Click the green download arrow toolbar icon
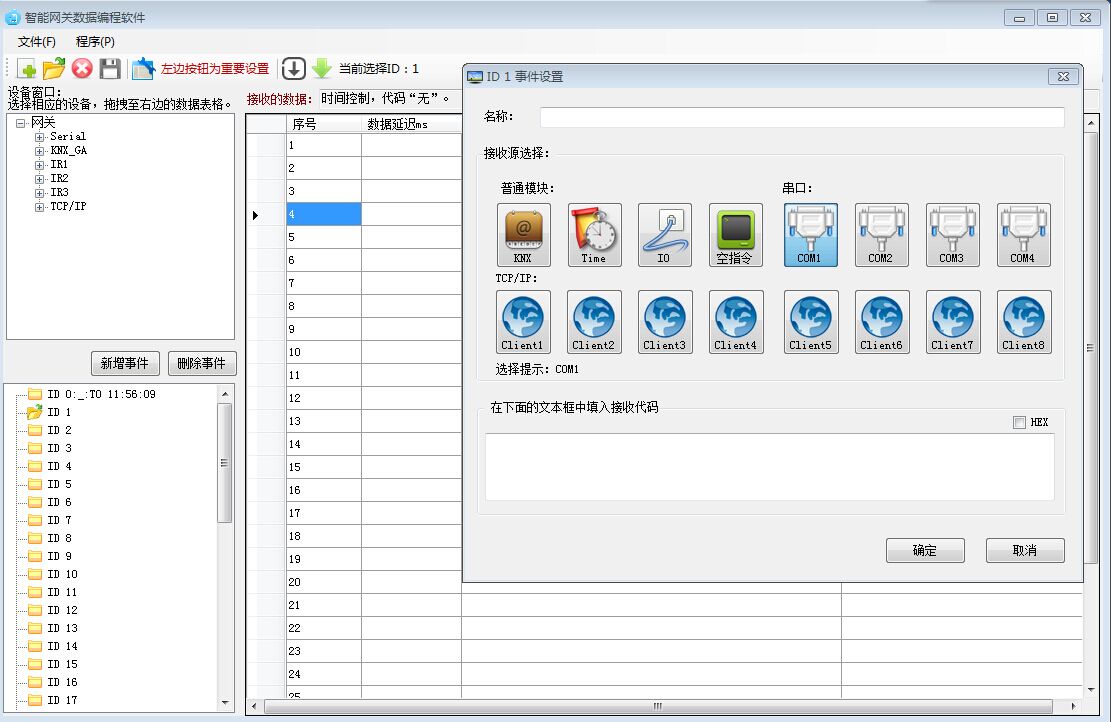1111x722 pixels. coord(321,69)
